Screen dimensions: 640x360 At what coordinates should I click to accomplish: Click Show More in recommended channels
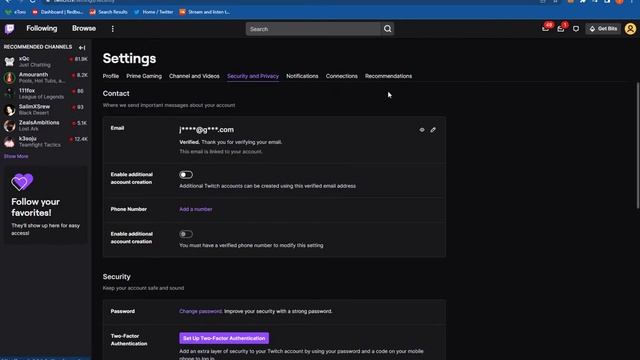tap(16, 156)
